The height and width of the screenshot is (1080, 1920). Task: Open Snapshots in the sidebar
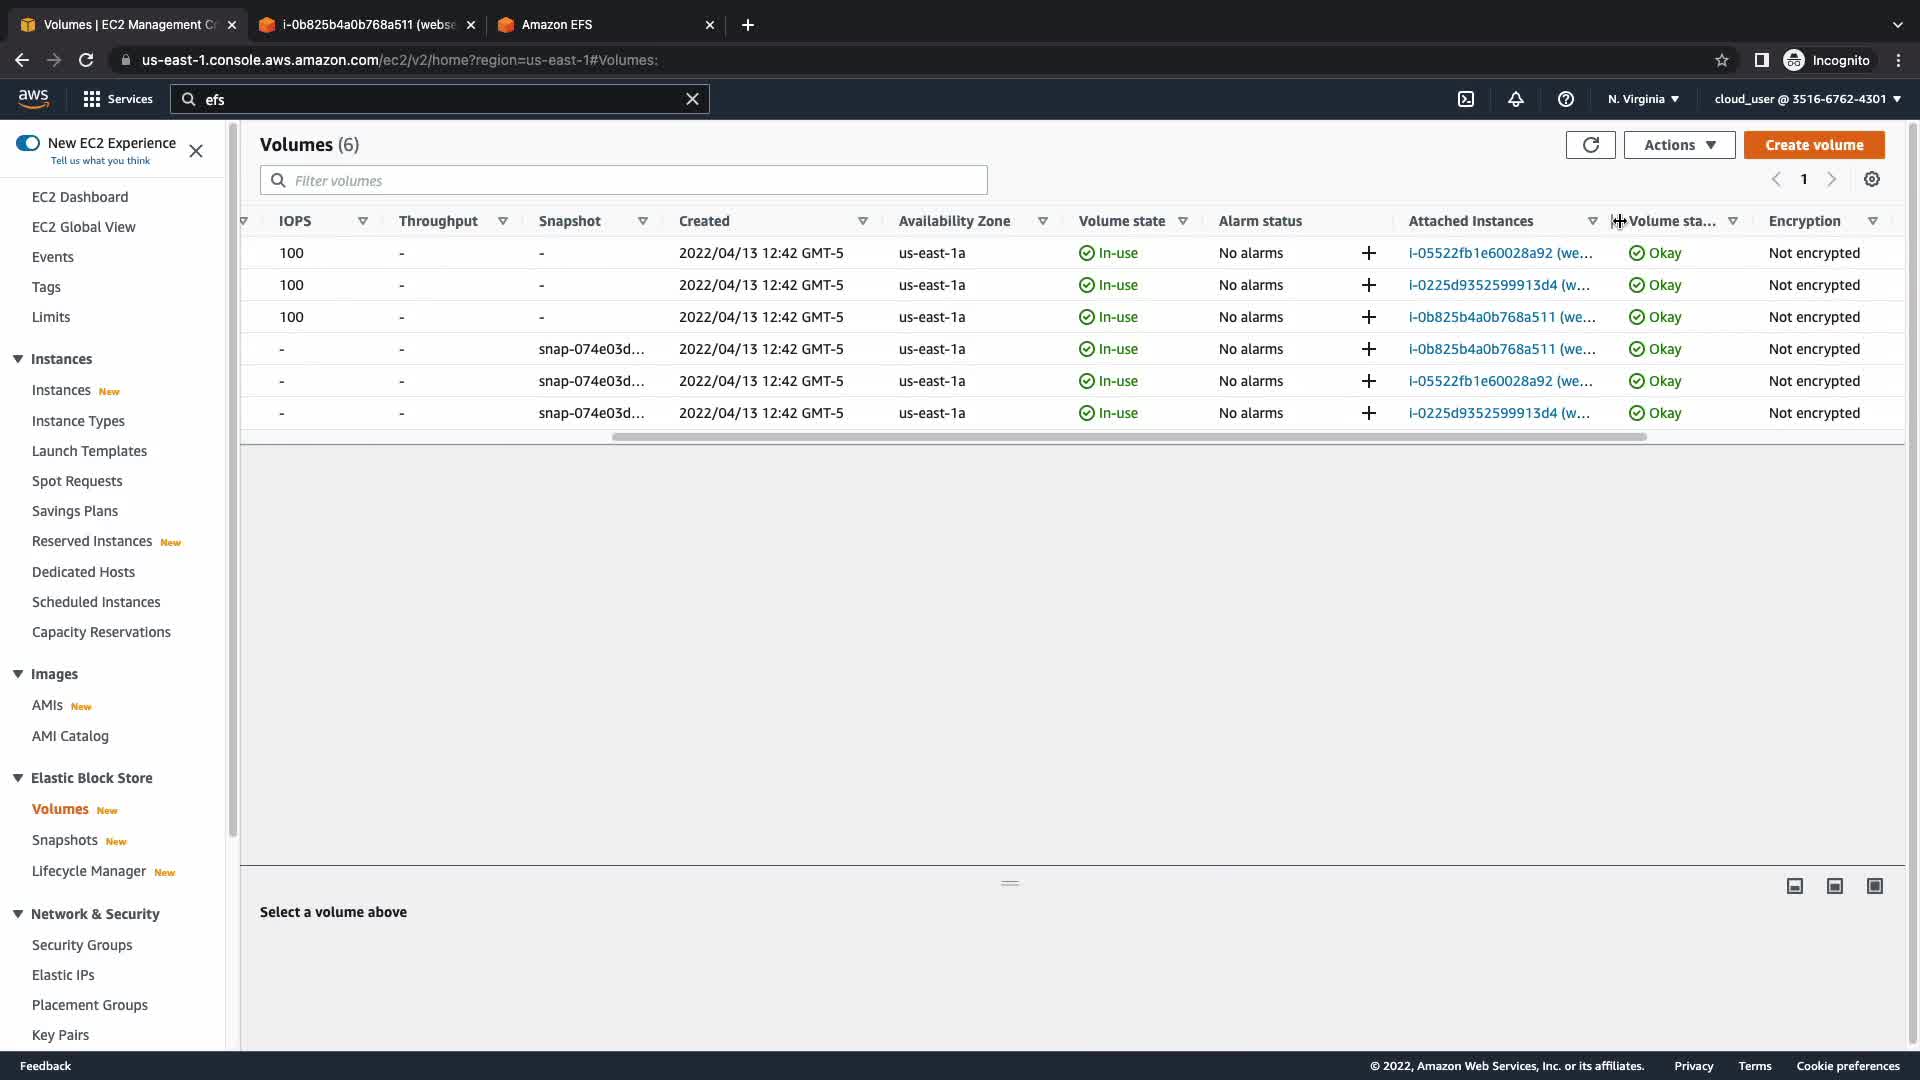[x=65, y=840]
